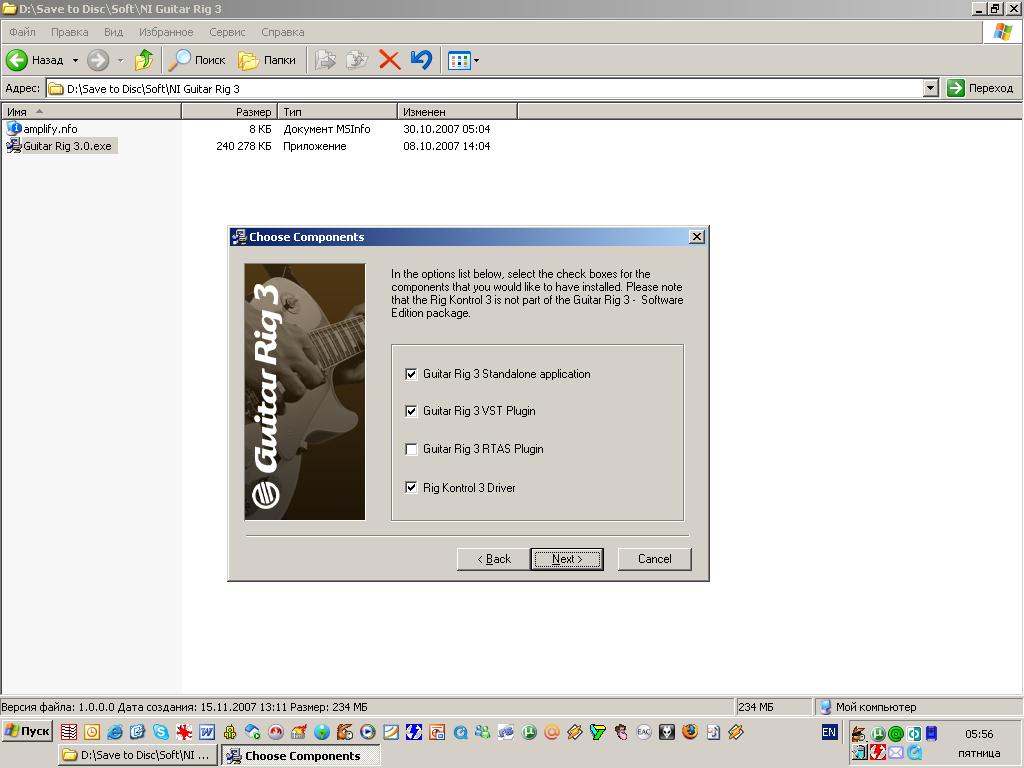Sort by Имя column header
Image resolution: width=1024 pixels, height=768 pixels.
pos(91,112)
